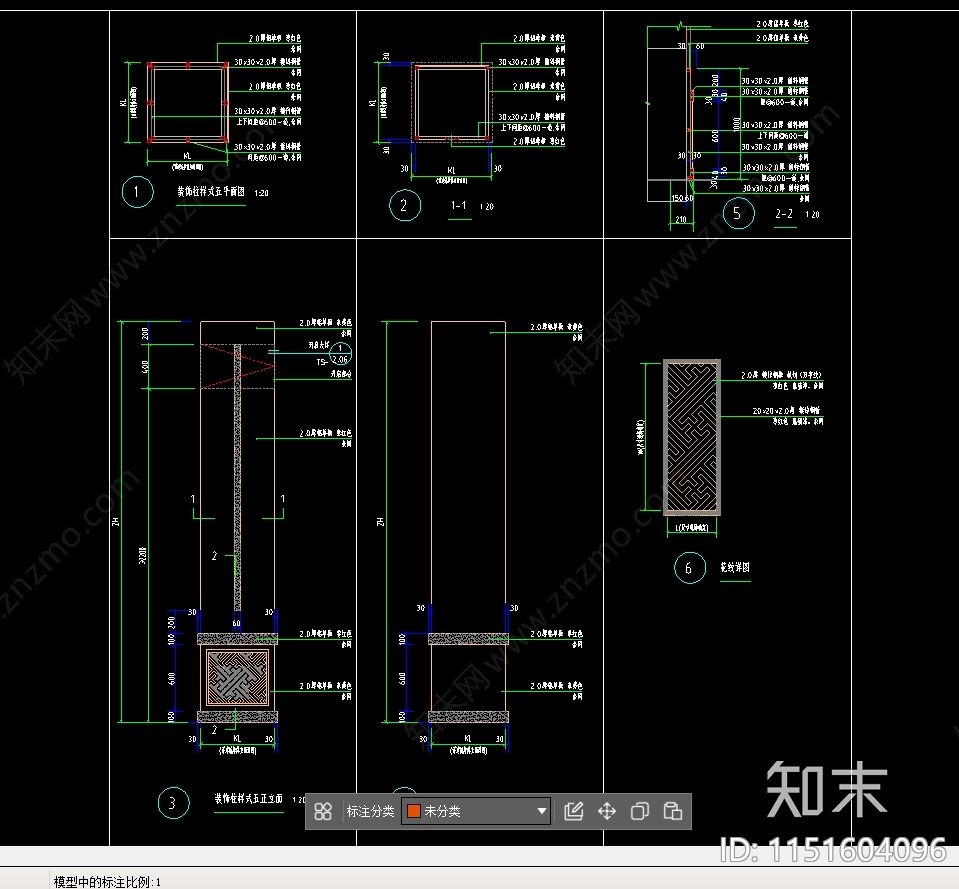Select detail bubble 6 labeled 柱纹详图
The height and width of the screenshot is (889, 959).
click(x=689, y=568)
